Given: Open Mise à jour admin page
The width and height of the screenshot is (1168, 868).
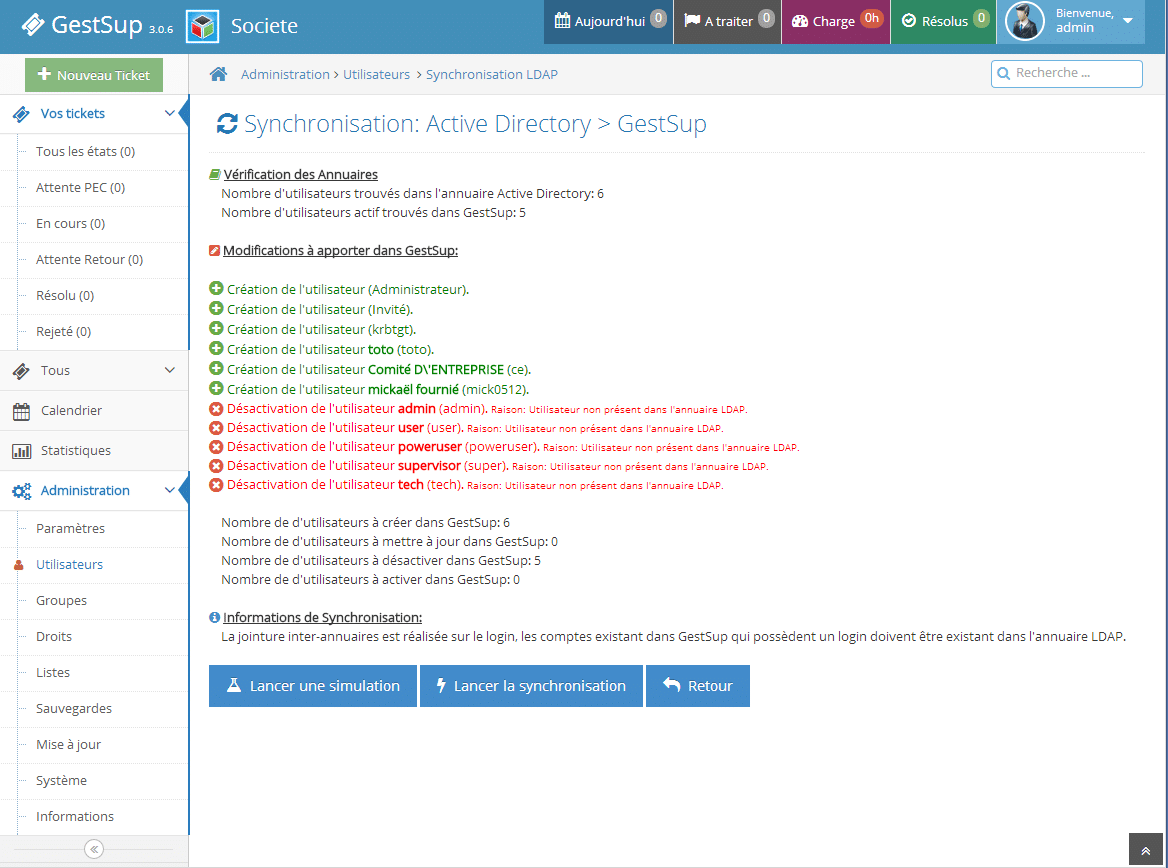Looking at the screenshot, I should coord(69,744).
